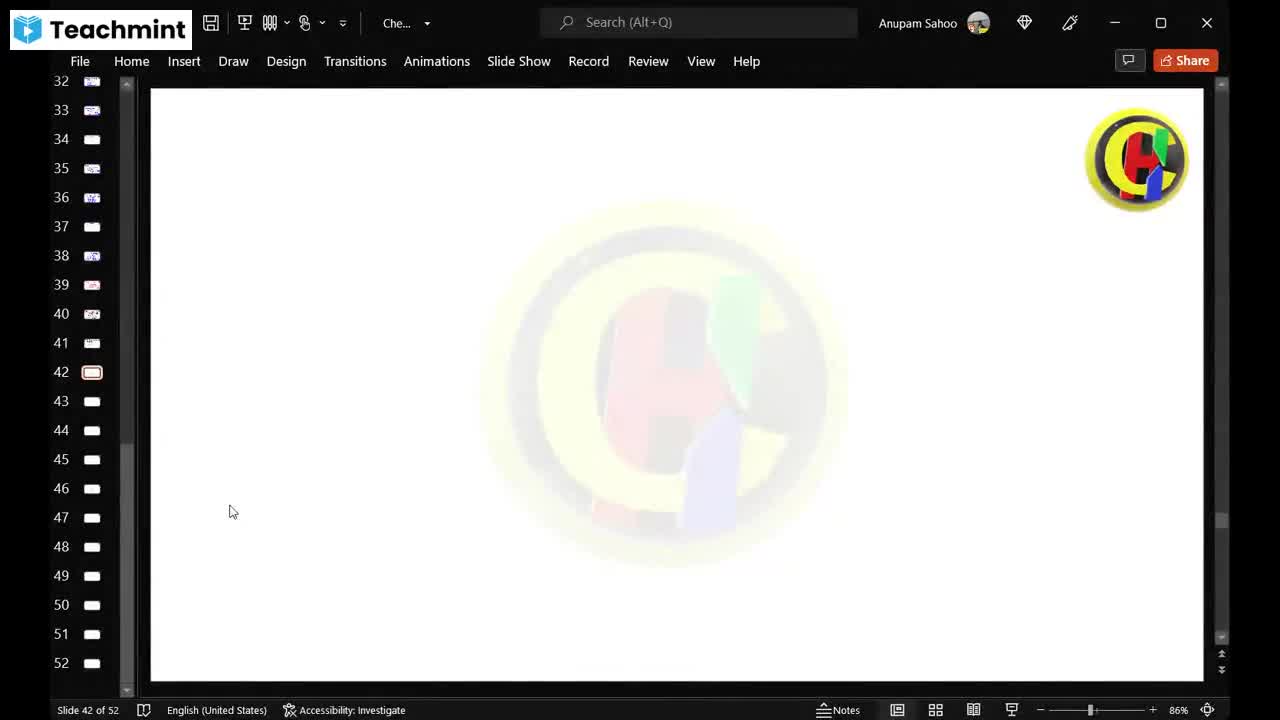Open the File menu
The image size is (1280, 720).
80,61
